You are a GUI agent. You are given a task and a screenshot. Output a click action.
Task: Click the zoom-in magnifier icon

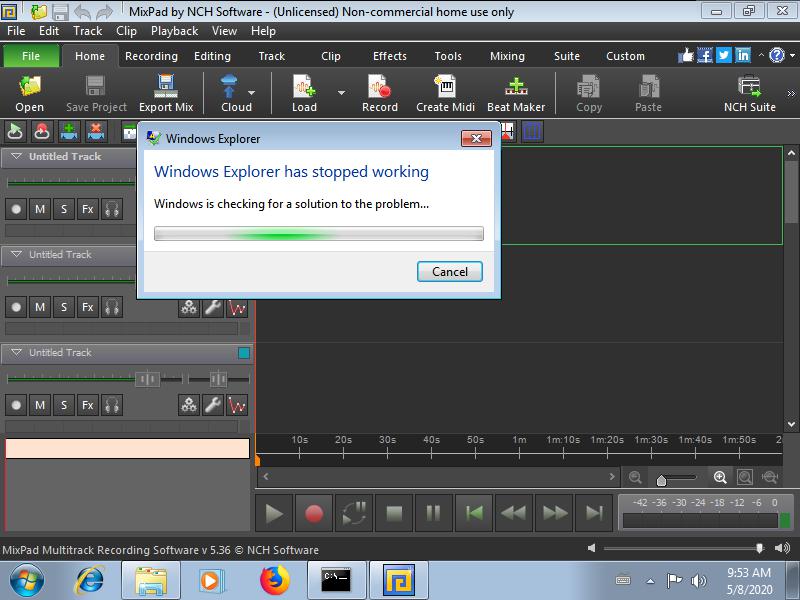(720, 477)
